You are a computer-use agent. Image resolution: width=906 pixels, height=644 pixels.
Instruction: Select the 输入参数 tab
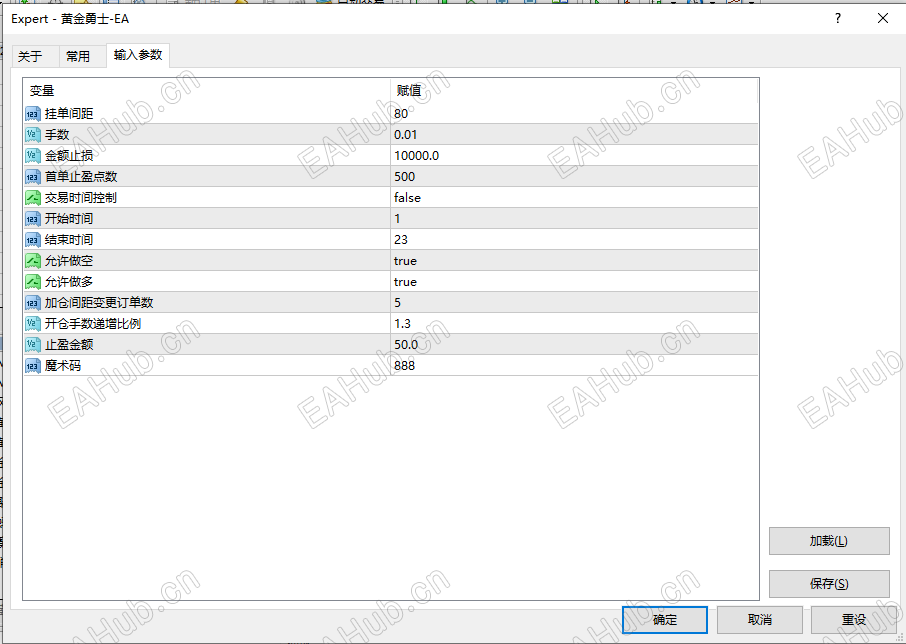click(x=138, y=55)
